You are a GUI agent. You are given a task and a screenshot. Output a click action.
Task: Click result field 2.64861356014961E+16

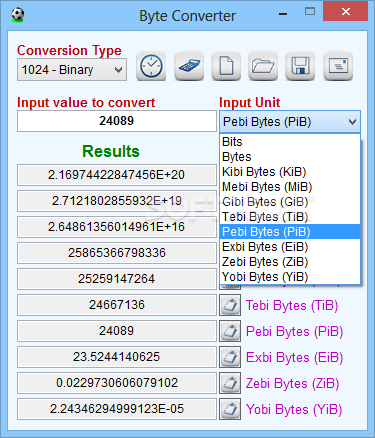(117, 227)
